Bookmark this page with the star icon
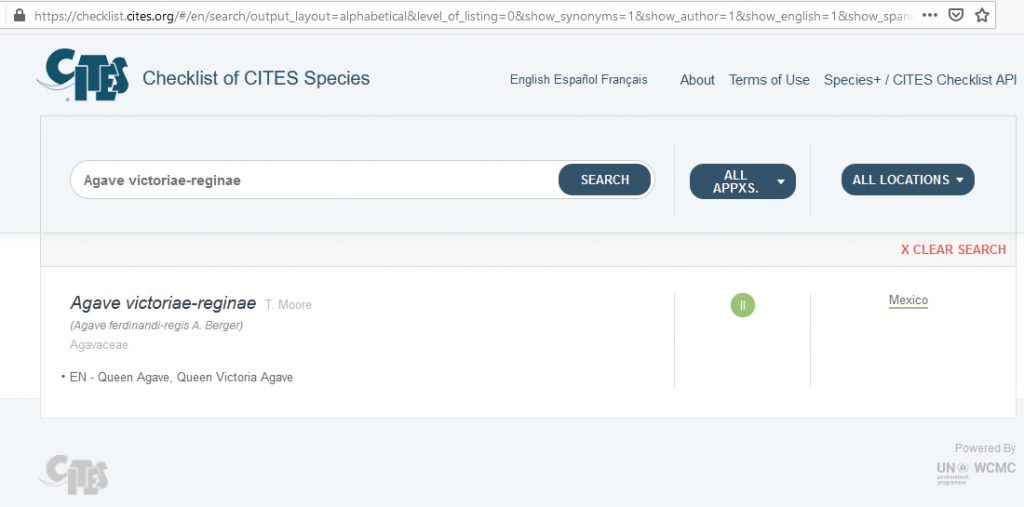The image size is (1024, 507). (982, 14)
